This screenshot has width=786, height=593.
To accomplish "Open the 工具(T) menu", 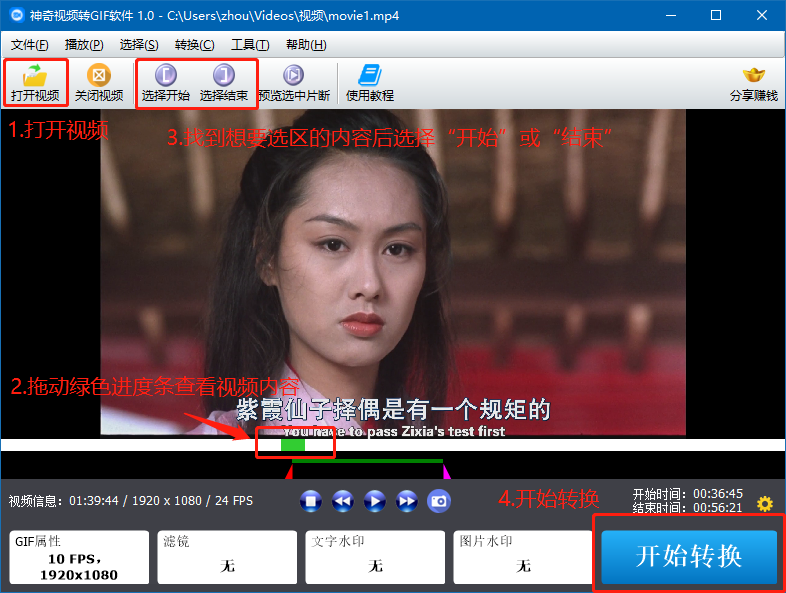I will 250,45.
